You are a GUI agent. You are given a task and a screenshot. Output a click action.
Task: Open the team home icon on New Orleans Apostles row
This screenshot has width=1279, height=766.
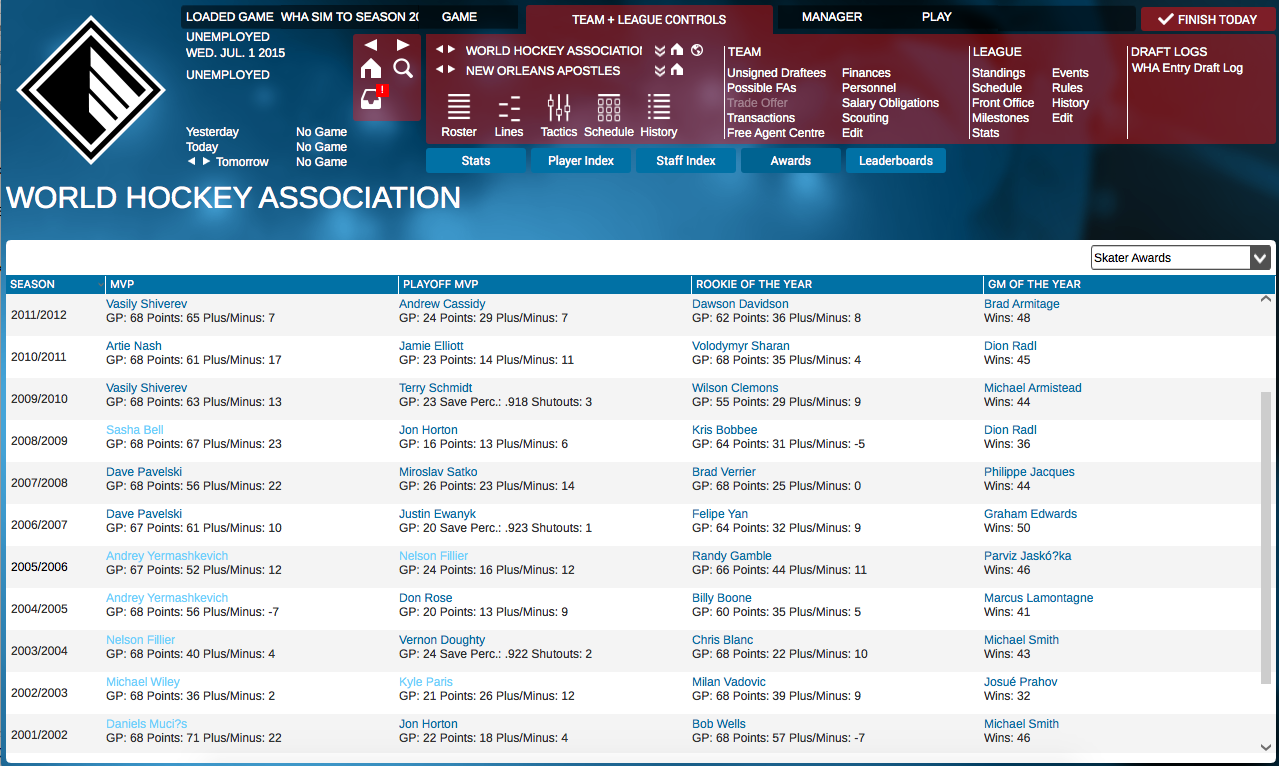click(677, 70)
